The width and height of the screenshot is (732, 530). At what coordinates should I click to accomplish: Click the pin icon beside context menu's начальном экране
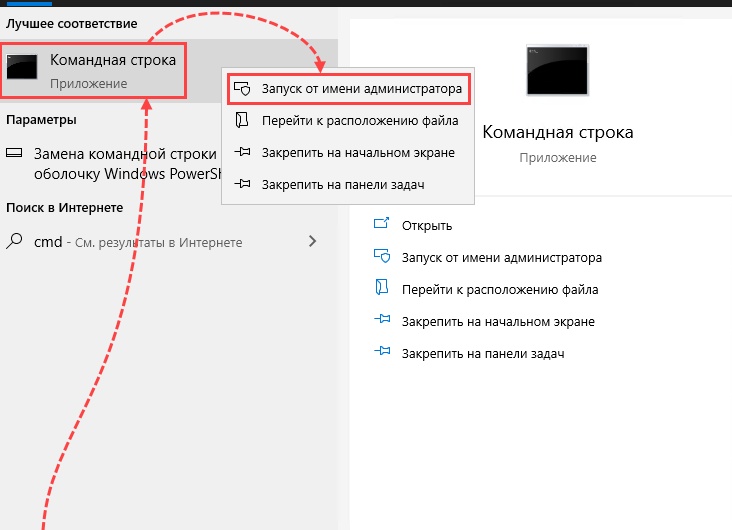click(242, 152)
